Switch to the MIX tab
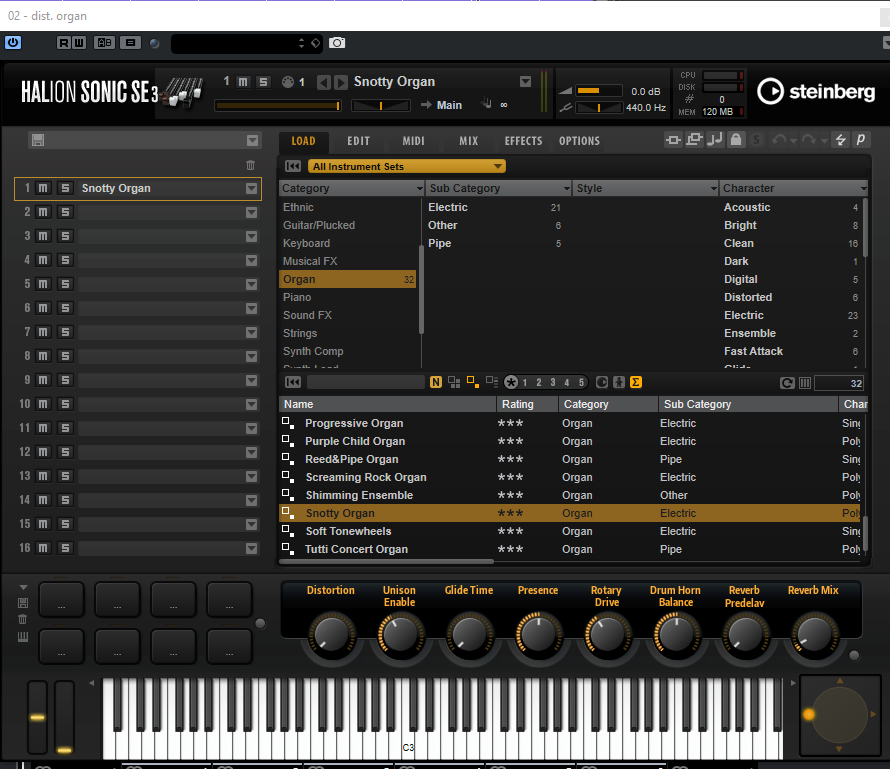The width and height of the screenshot is (890, 769). click(x=468, y=141)
